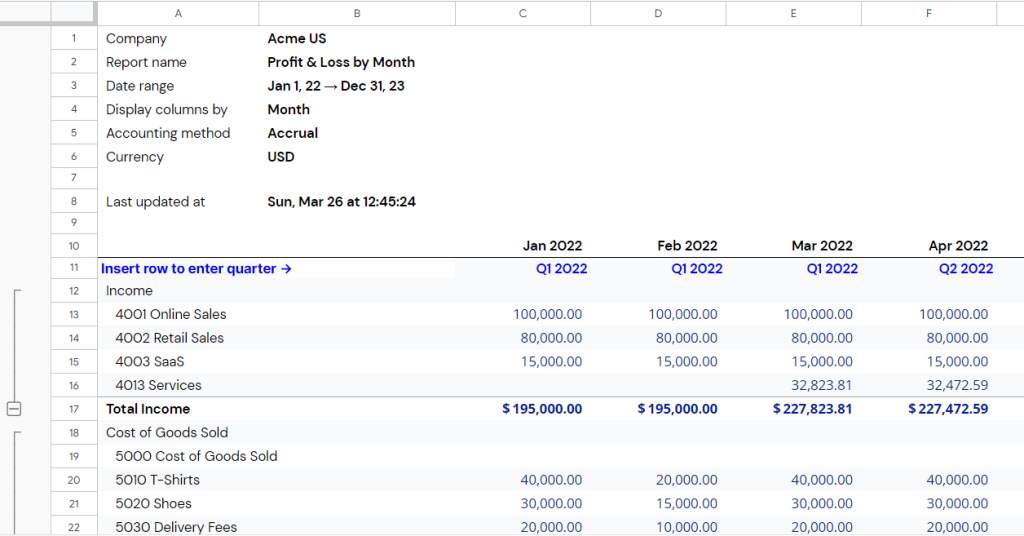The width and height of the screenshot is (1024, 536).
Task: Click 'Insert row to enter quarter →' cell
Action: pyautogui.click(x=196, y=268)
